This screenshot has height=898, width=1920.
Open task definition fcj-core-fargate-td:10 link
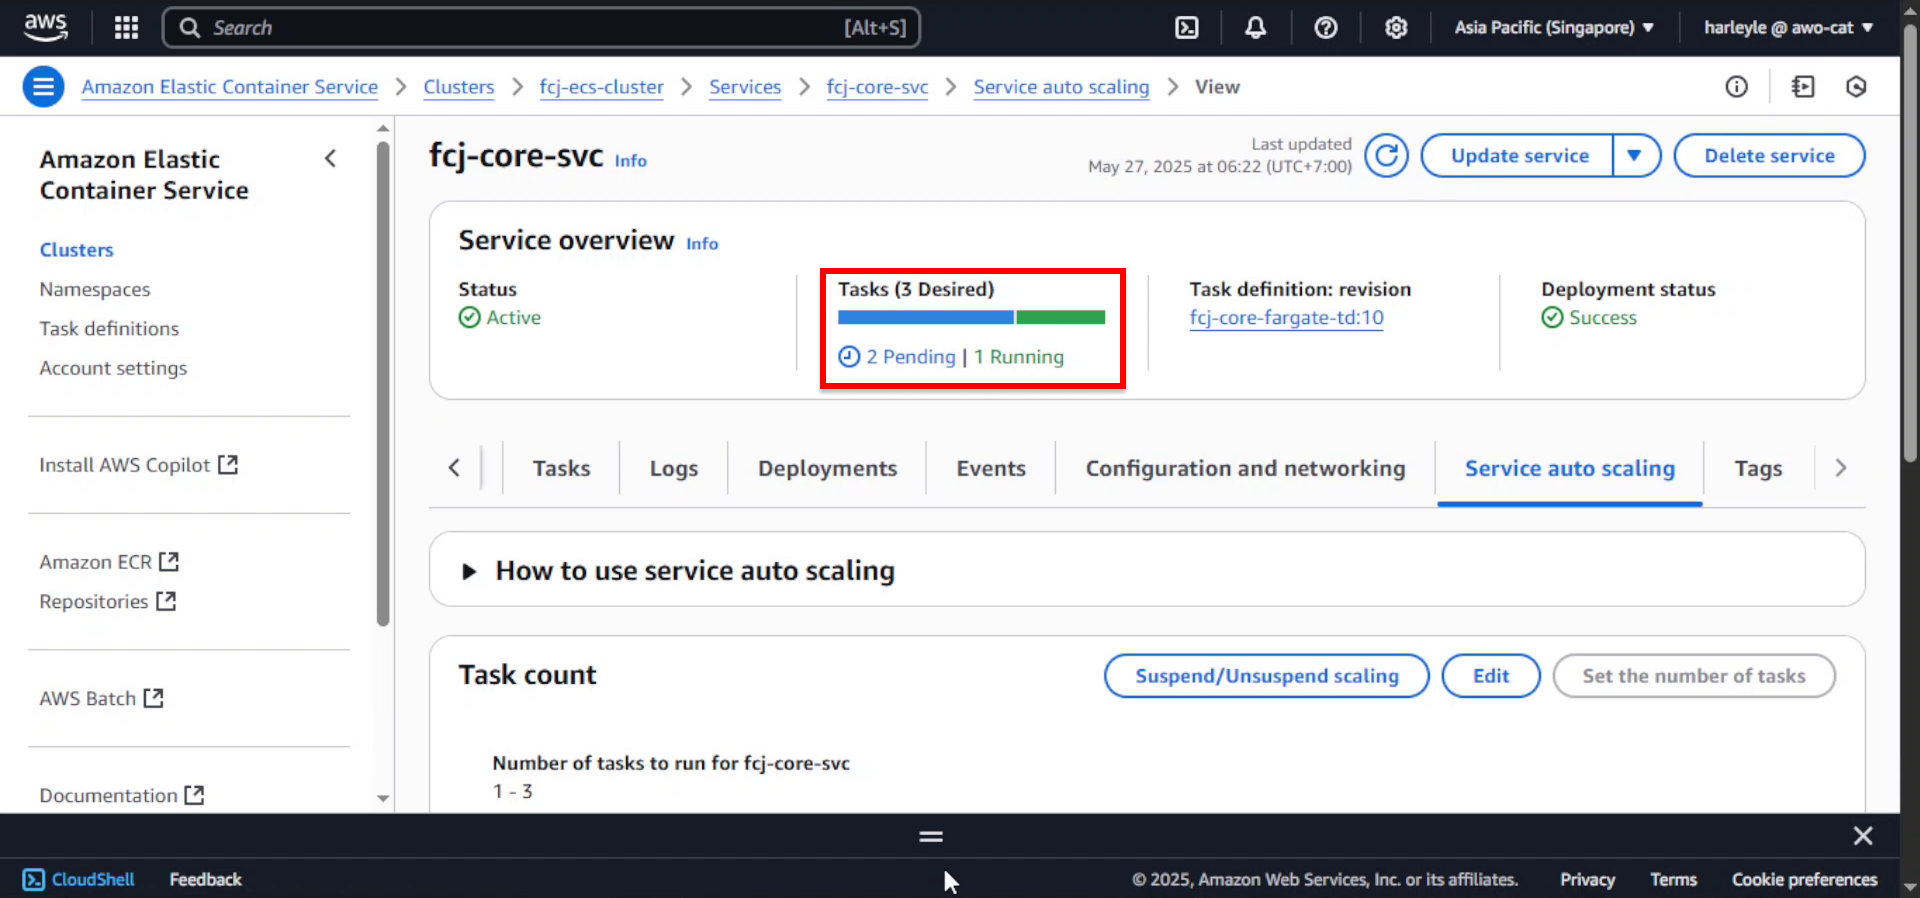tap(1286, 318)
